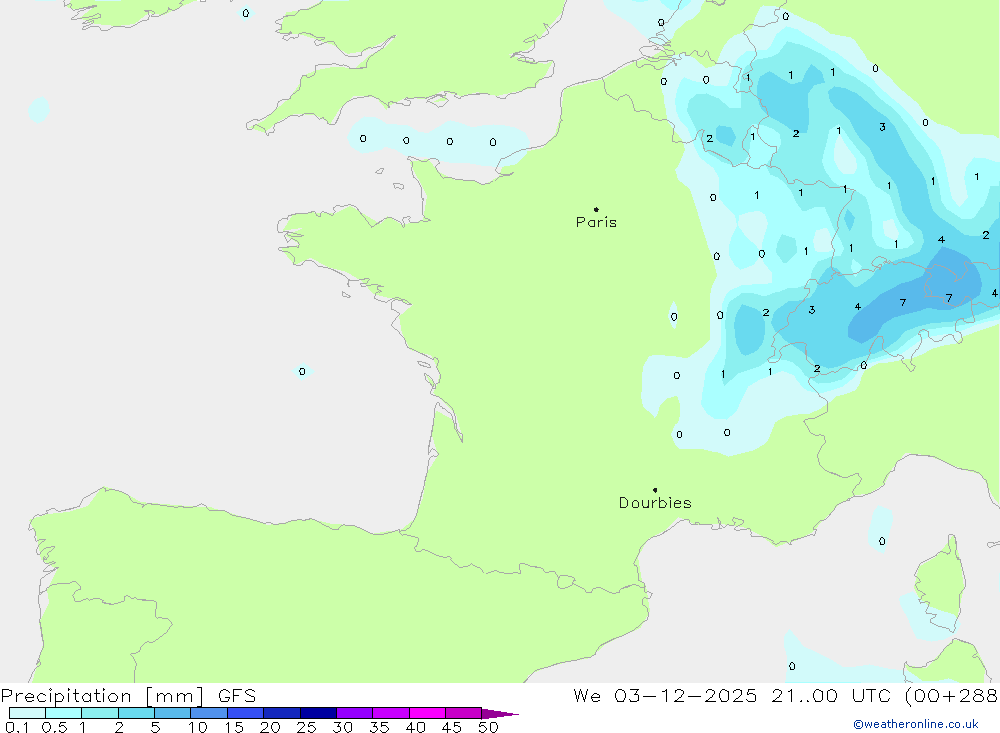Screen dimensions: 1000x733
Task: Click the over-50 mm legend arrow tip
Action: 501,714
